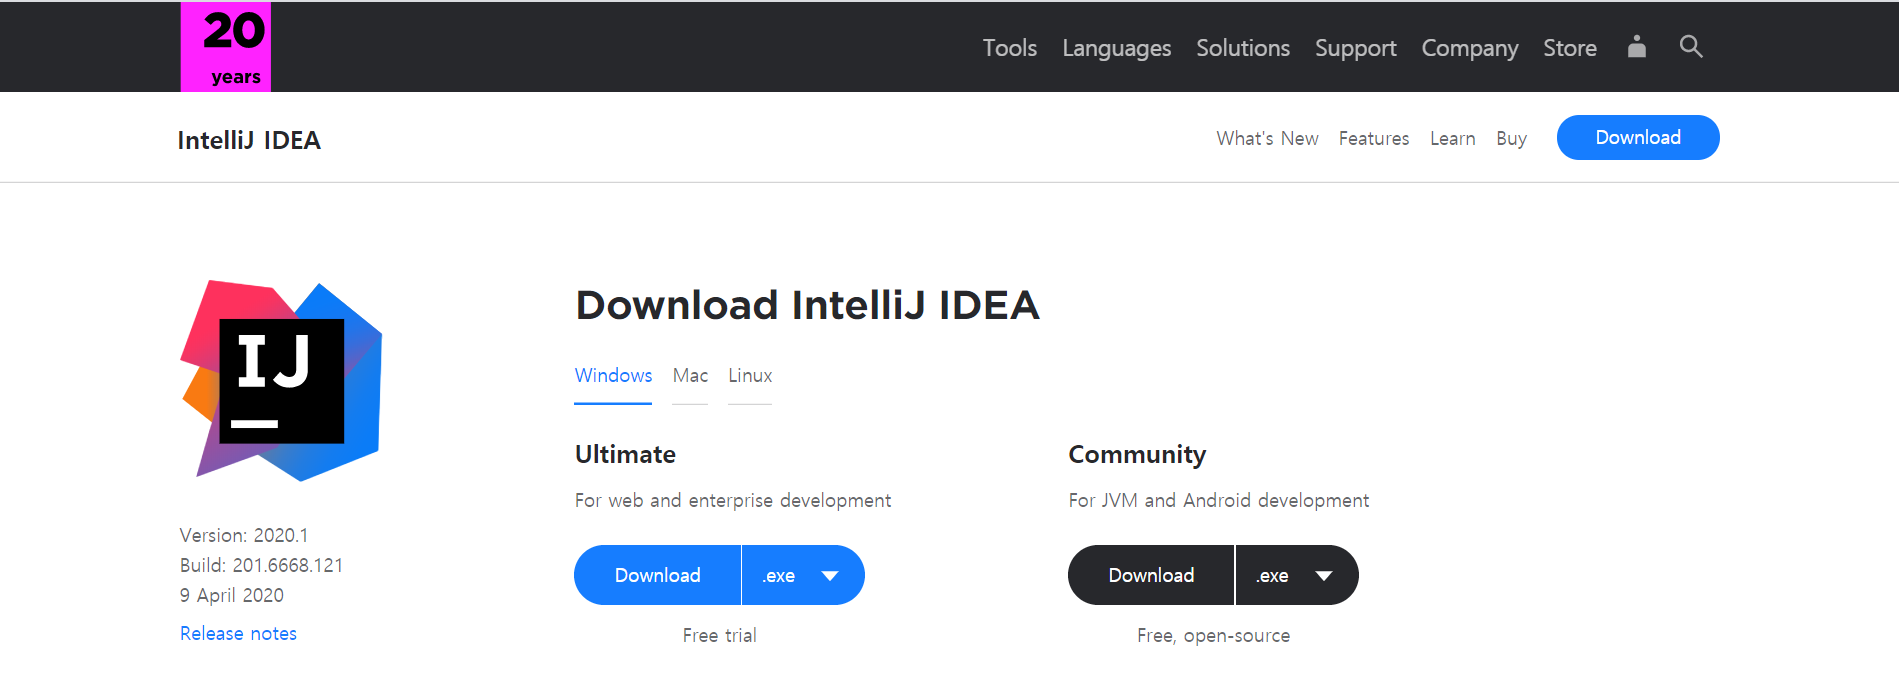
Task: Click the 'Free trial' label
Action: 720,635
